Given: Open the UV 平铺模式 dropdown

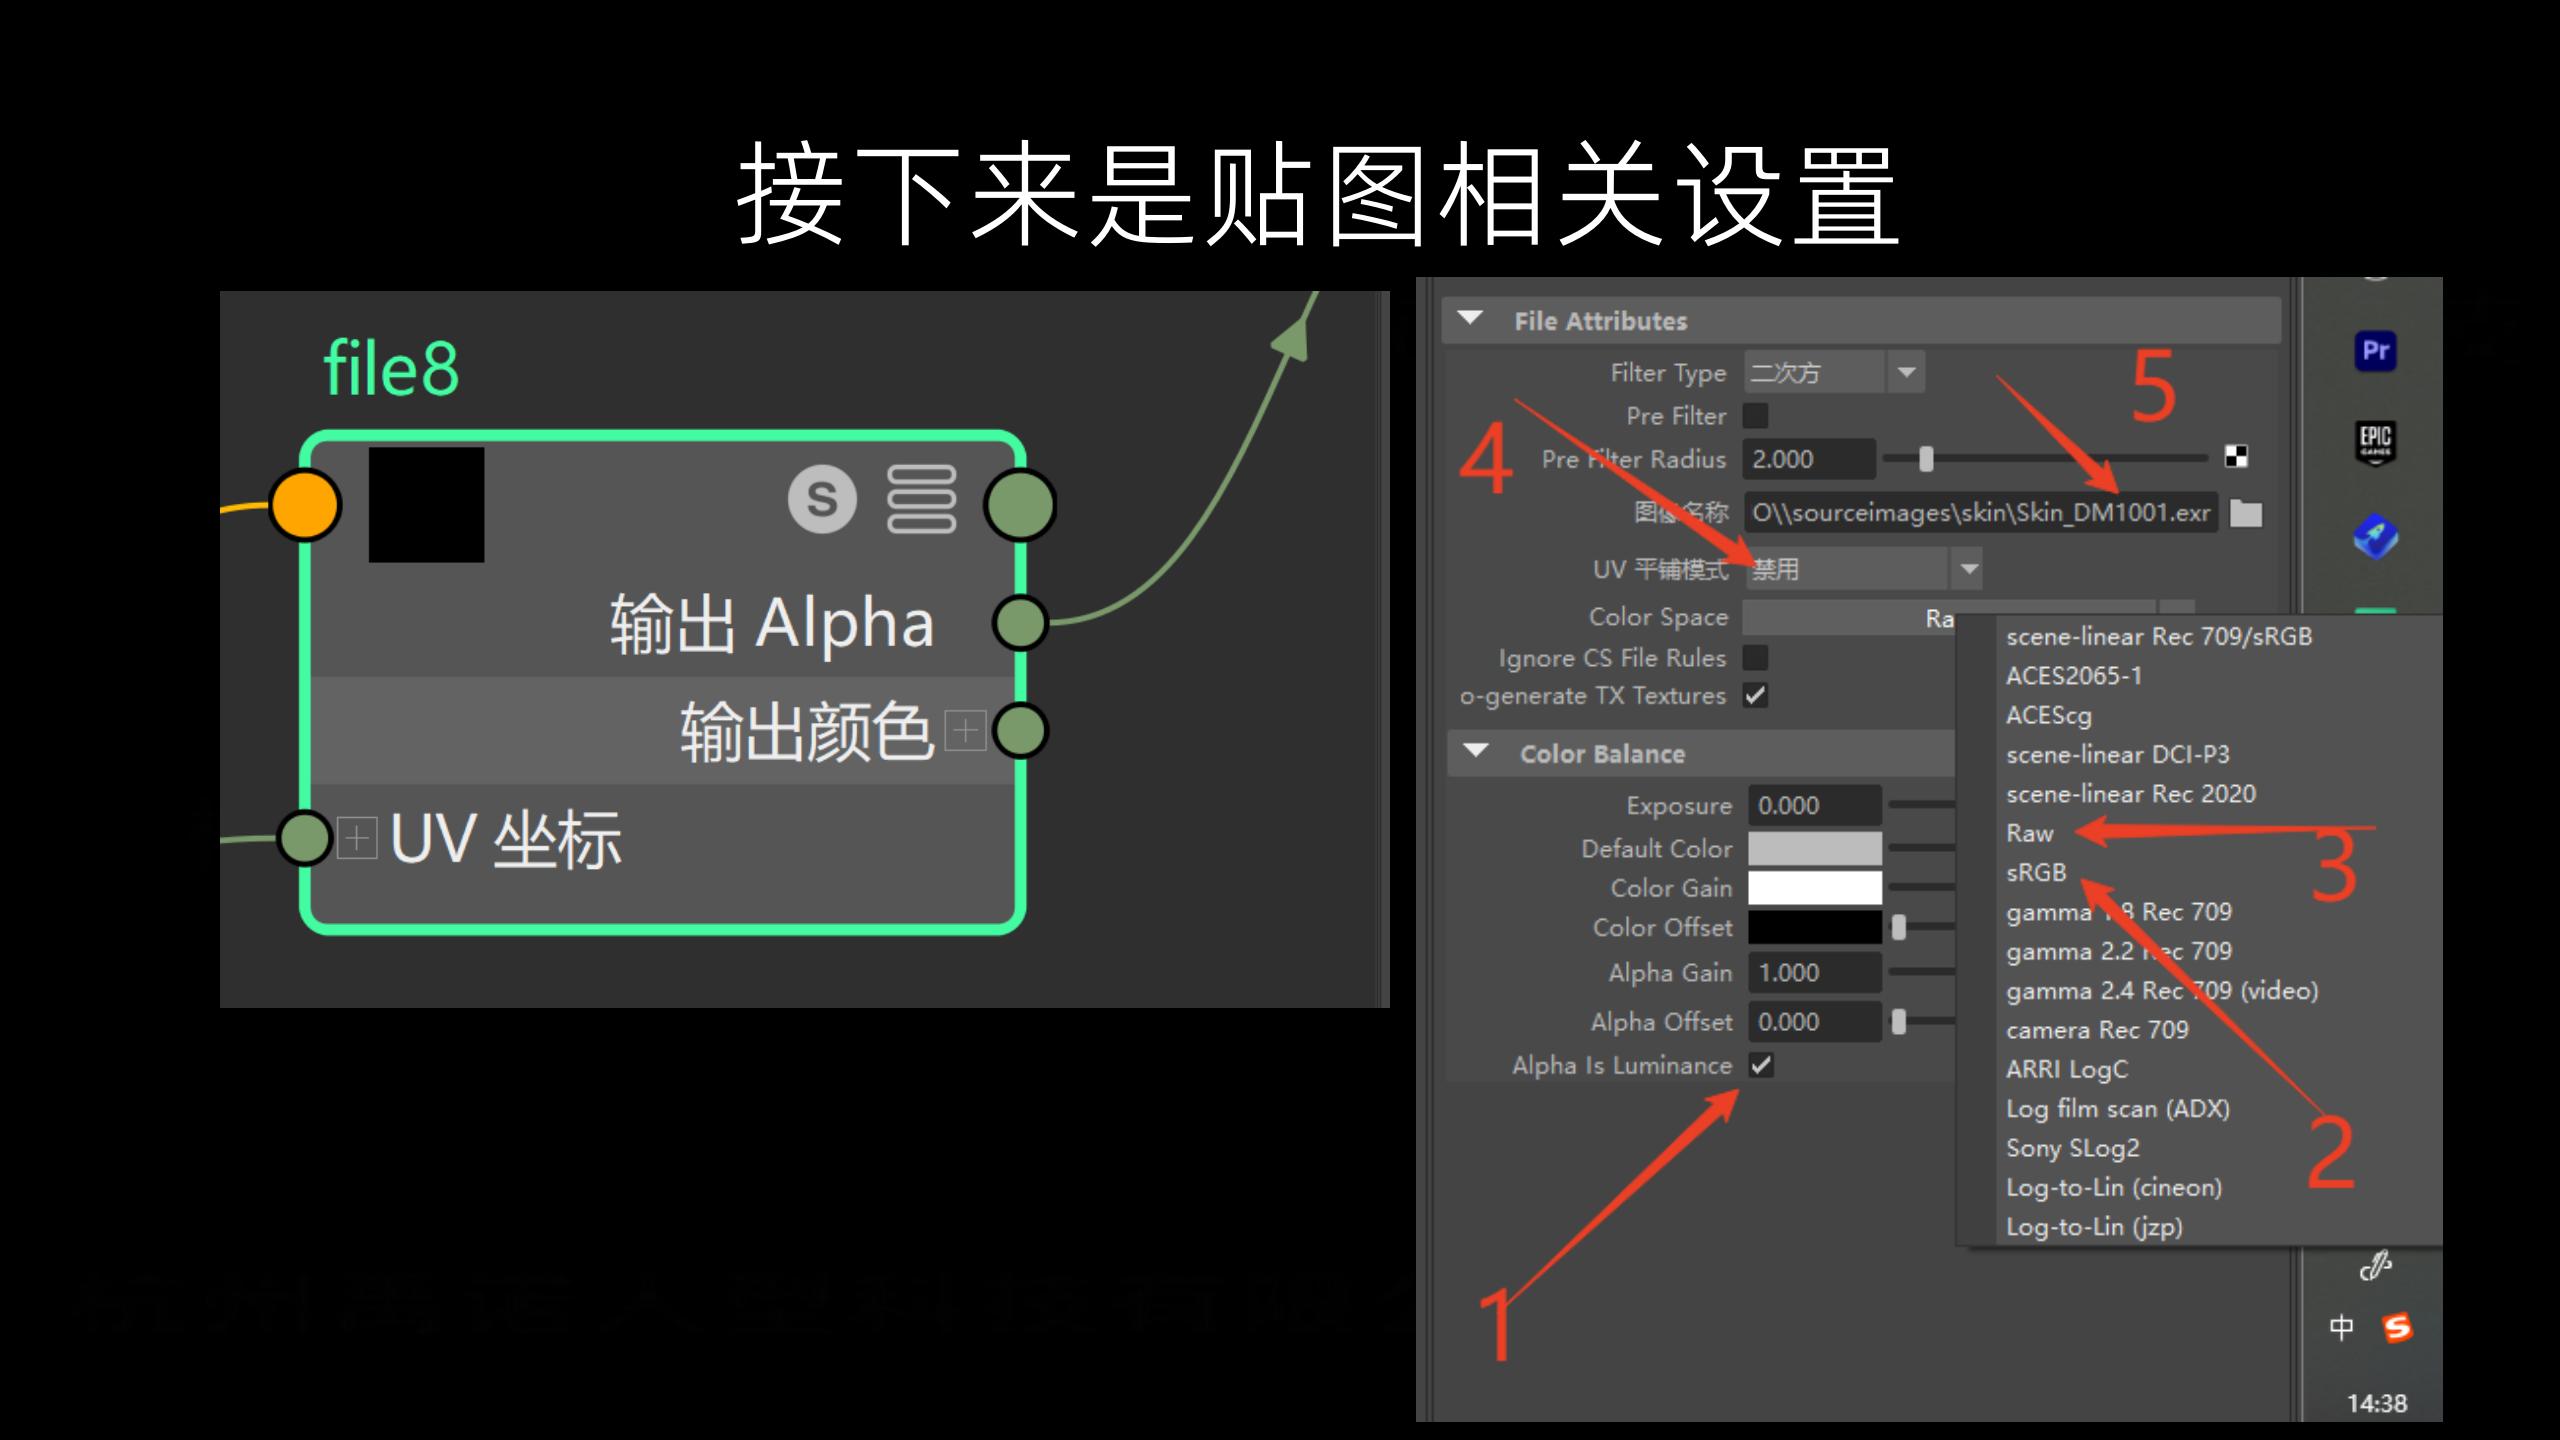Looking at the screenshot, I should point(1864,569).
